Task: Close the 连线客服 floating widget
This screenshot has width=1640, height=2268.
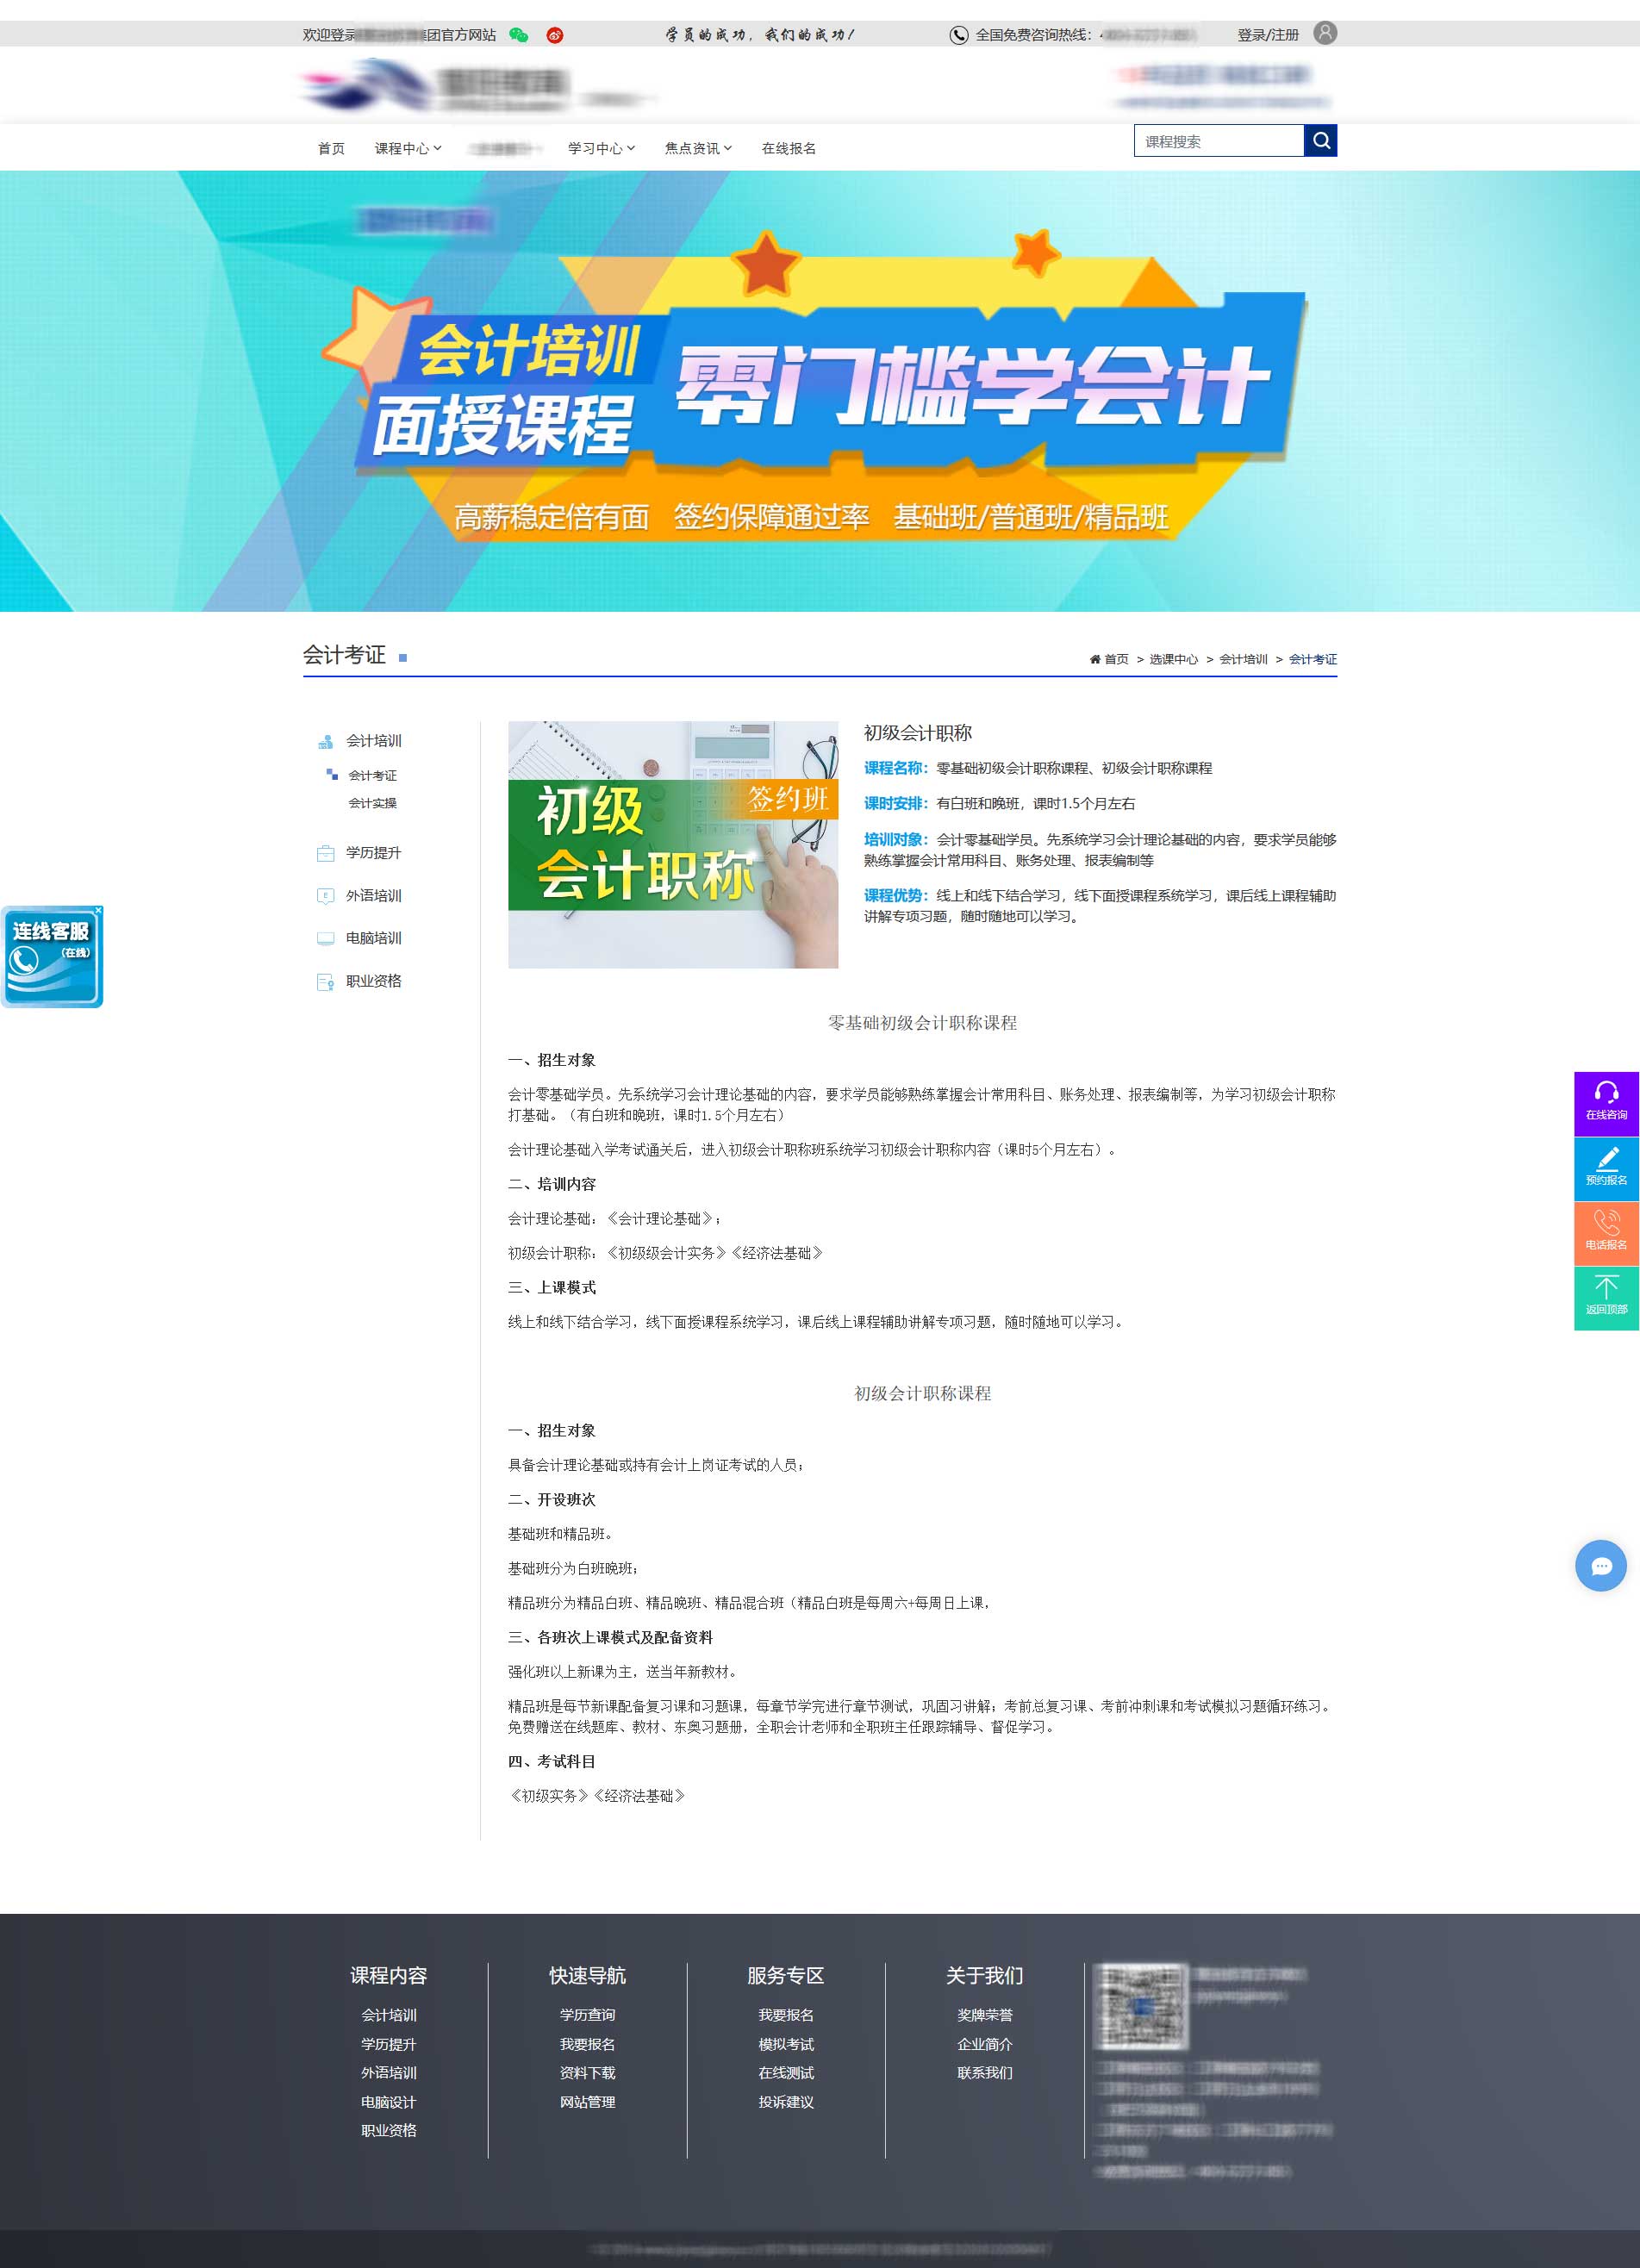Action: click(x=98, y=910)
